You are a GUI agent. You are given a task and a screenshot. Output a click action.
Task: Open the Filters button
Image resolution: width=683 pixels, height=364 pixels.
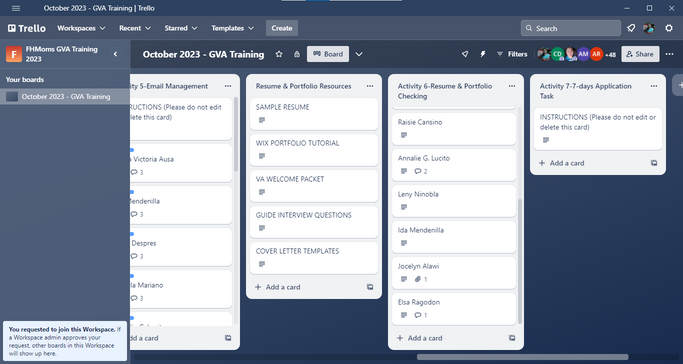point(512,54)
